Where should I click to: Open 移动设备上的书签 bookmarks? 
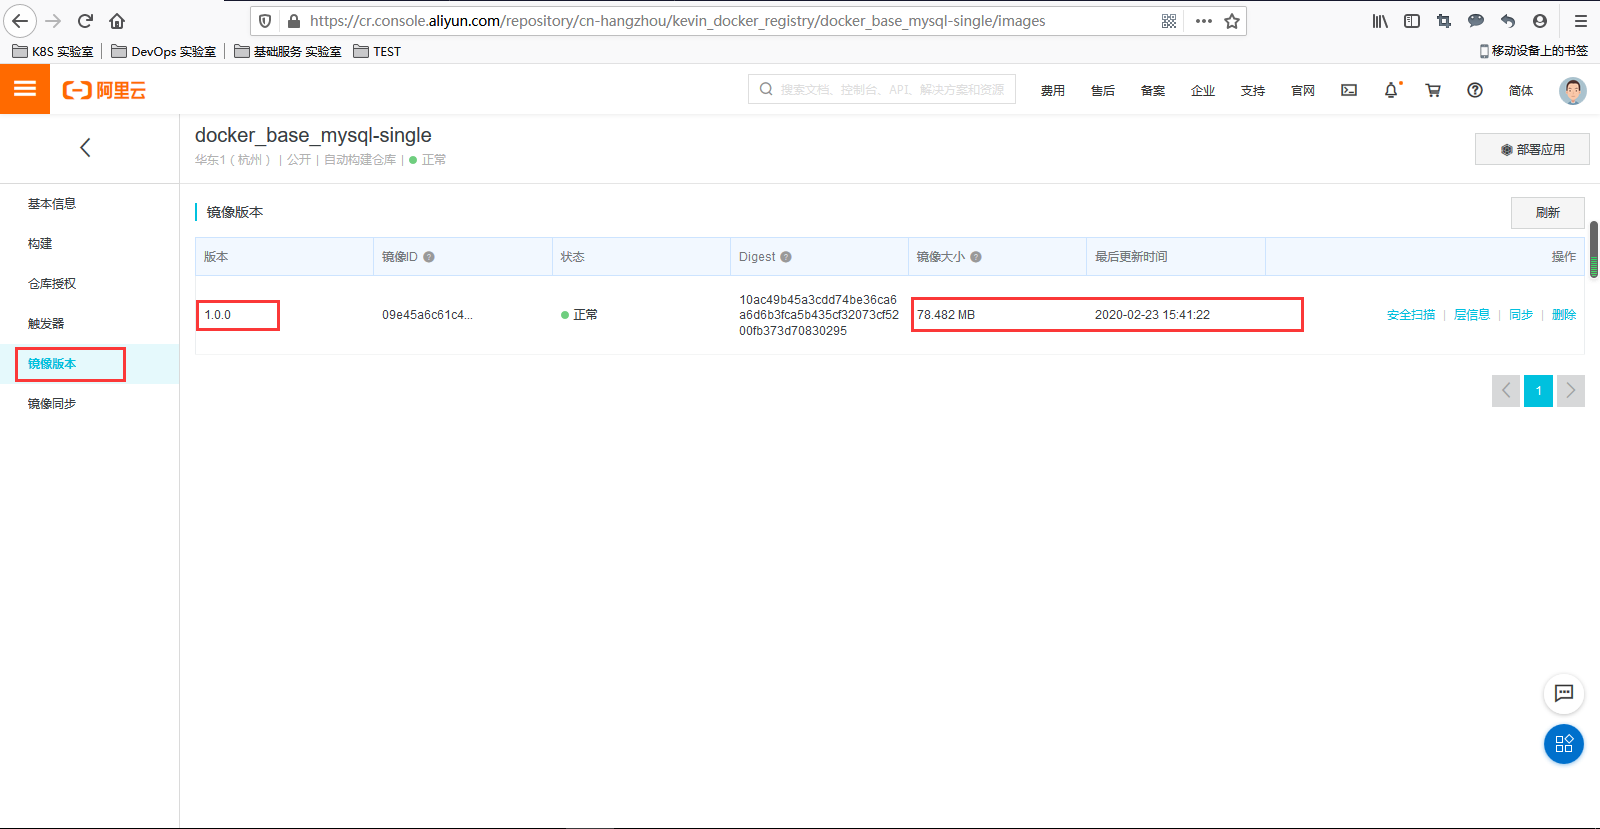coord(1534,51)
